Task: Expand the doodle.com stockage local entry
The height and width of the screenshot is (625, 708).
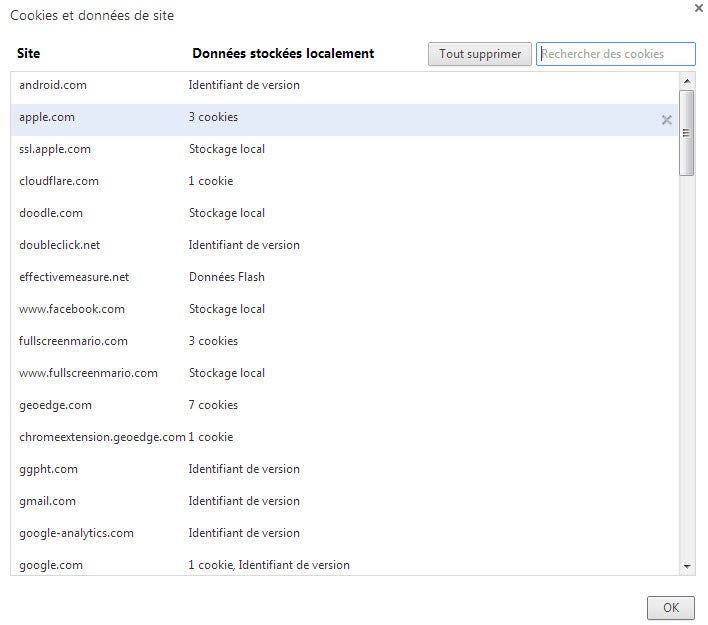Action: click(x=51, y=214)
